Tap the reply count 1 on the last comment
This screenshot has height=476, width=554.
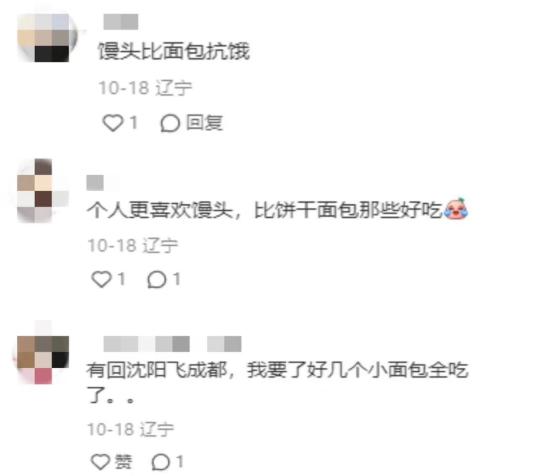[x=179, y=462]
